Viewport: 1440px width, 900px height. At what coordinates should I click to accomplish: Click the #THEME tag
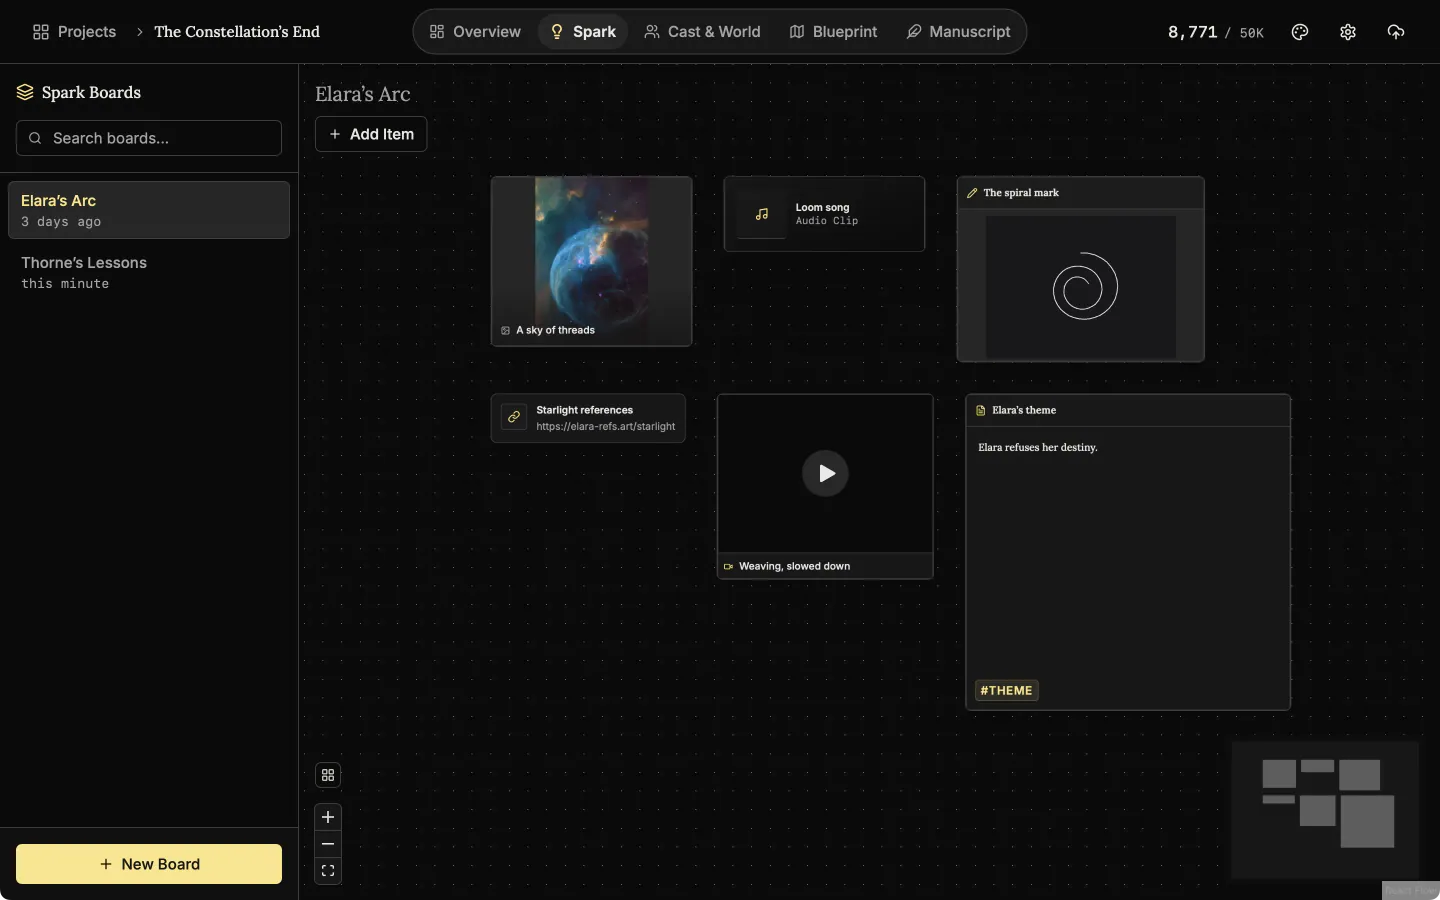pos(1007,690)
